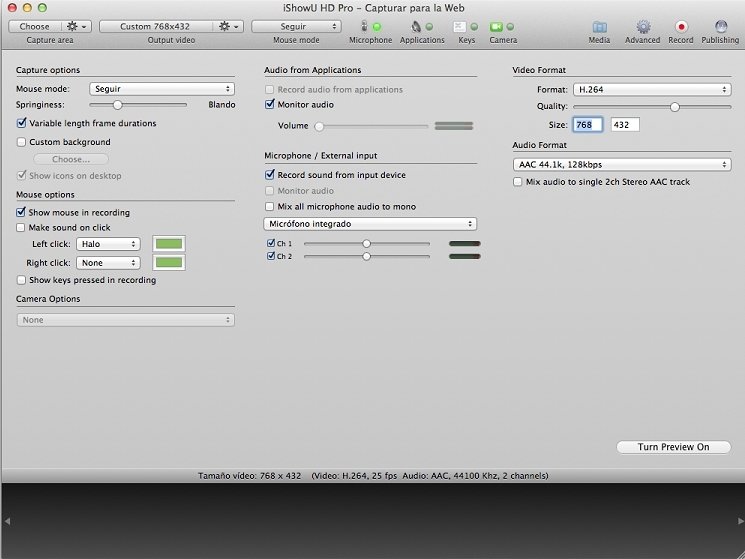Toggle the Applications status indicator light
The height and width of the screenshot is (559, 745).
click(x=430, y=27)
